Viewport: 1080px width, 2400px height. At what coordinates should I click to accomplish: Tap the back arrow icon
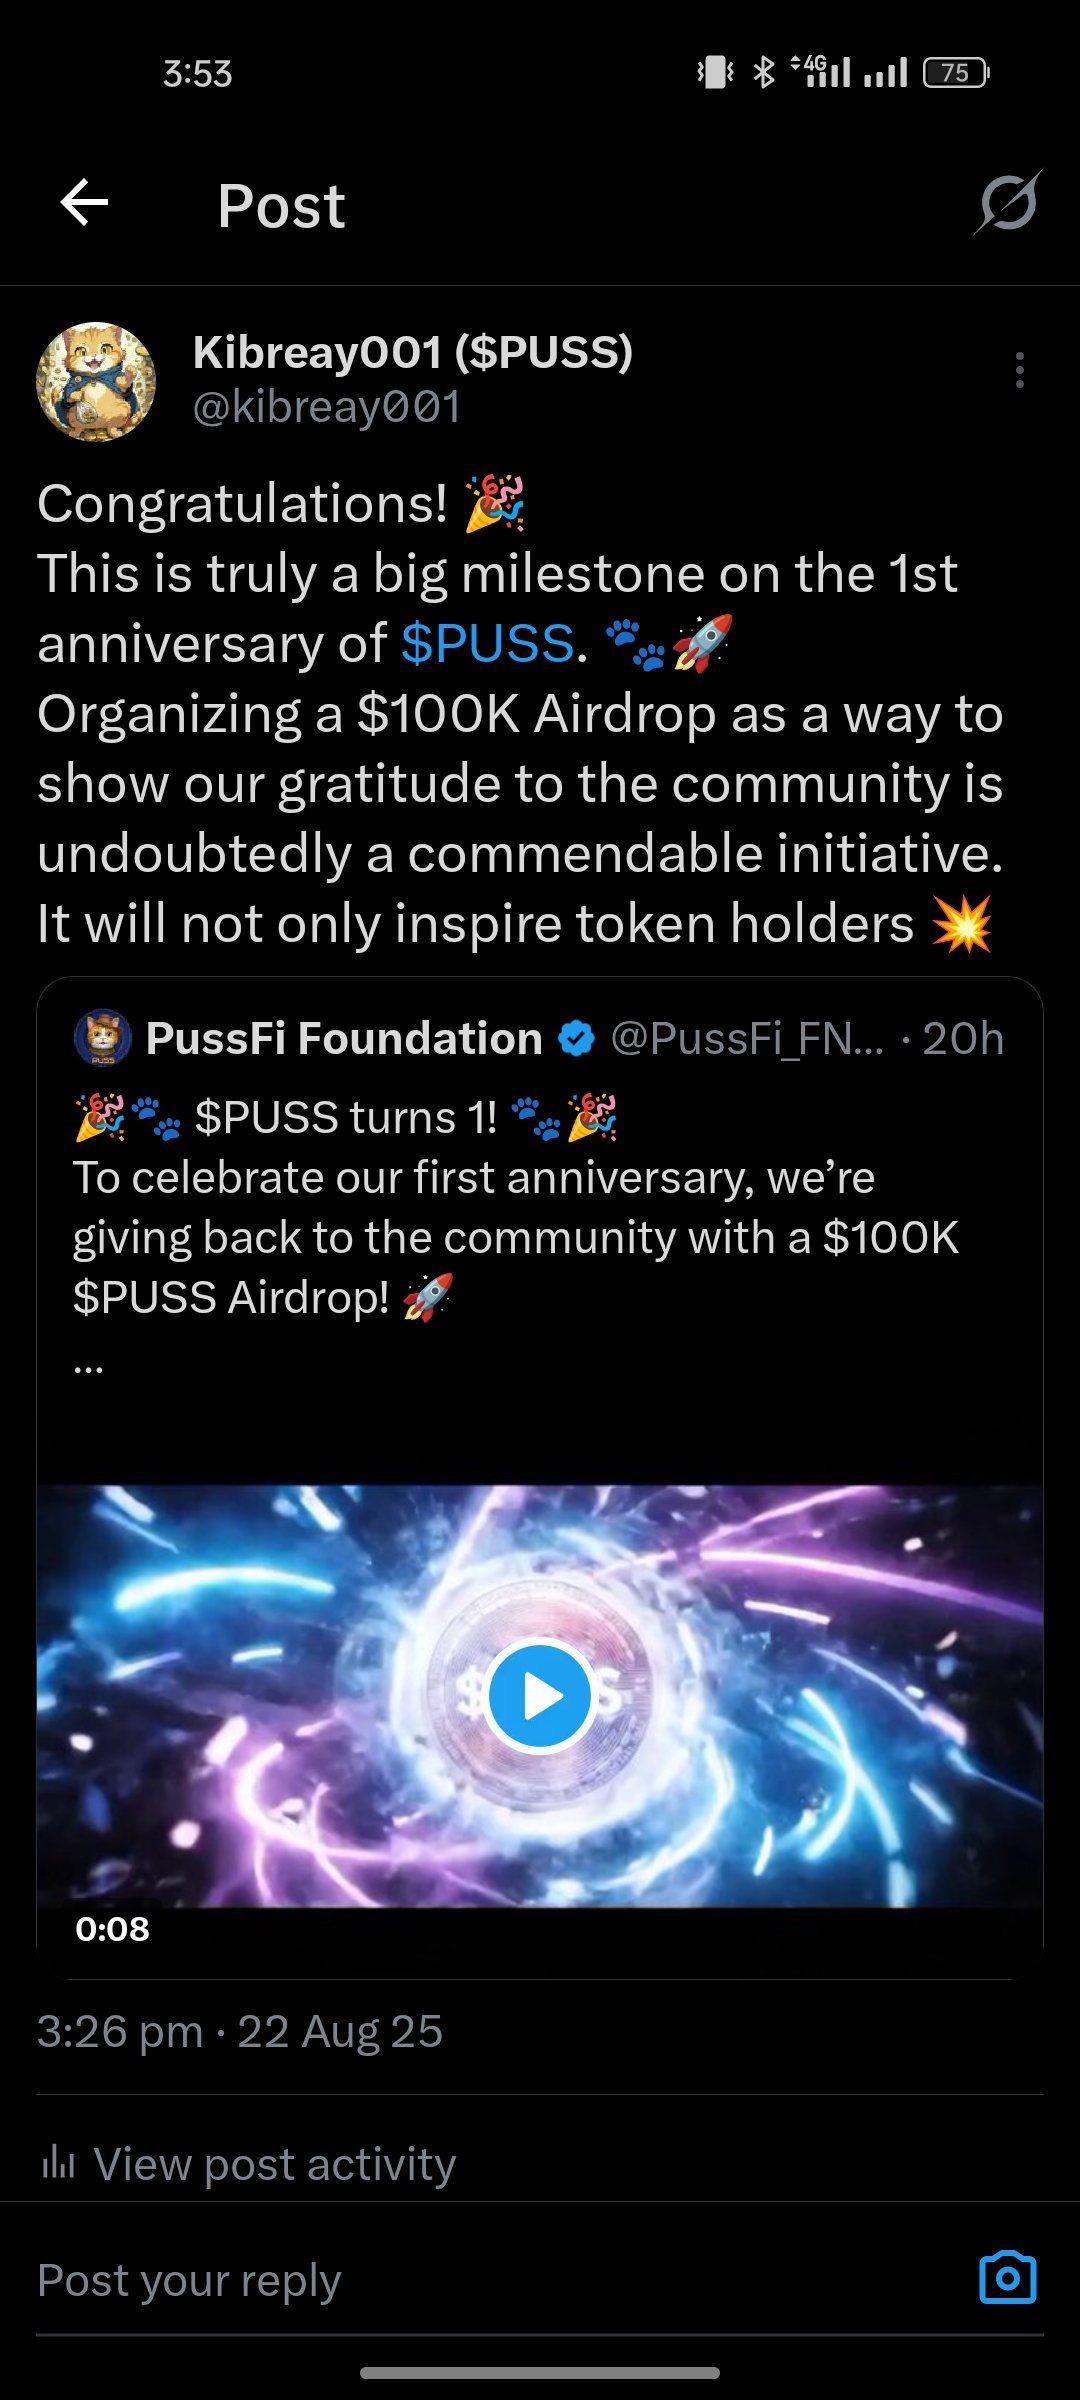85,203
